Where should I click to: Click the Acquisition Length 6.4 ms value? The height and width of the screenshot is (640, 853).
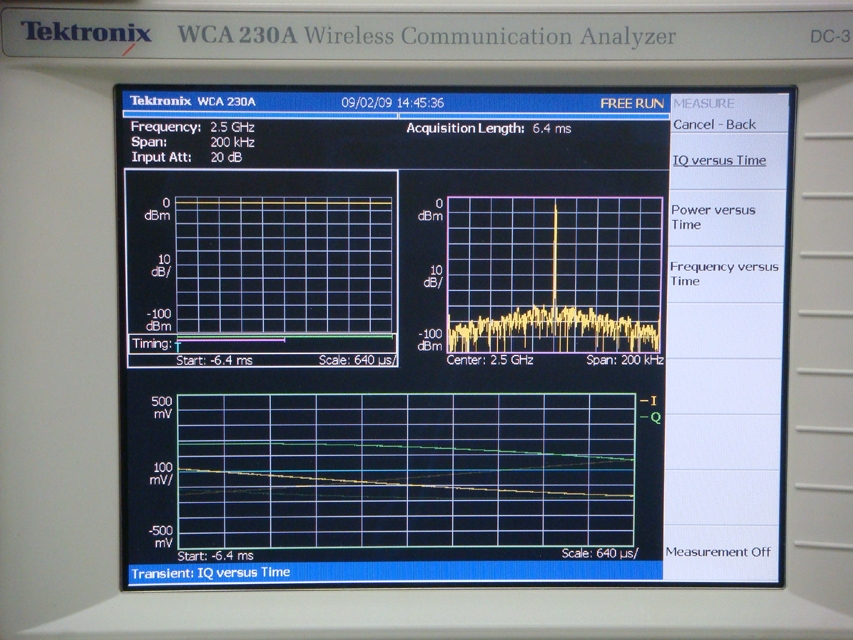pyautogui.click(x=552, y=128)
